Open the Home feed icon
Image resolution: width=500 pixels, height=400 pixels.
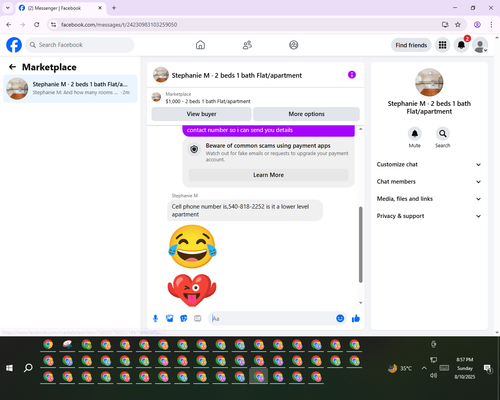(x=200, y=45)
